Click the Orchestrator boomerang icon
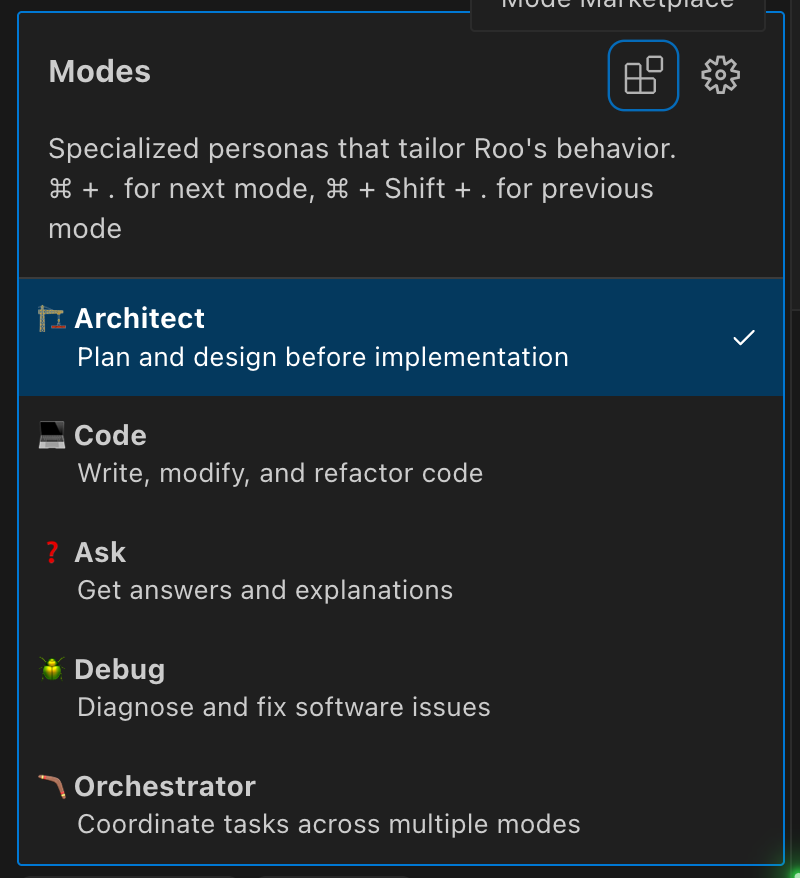Image resolution: width=800 pixels, height=878 pixels. coord(52,786)
